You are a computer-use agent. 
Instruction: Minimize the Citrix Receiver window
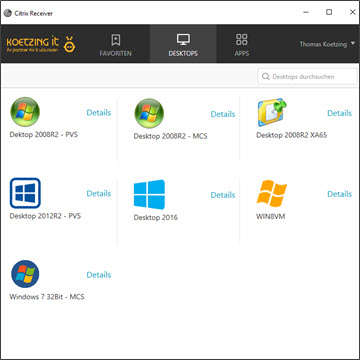[x=306, y=12]
